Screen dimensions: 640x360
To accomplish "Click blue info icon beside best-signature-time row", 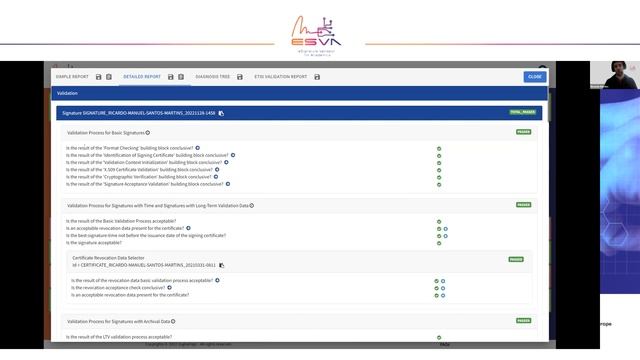I will [x=446, y=236].
